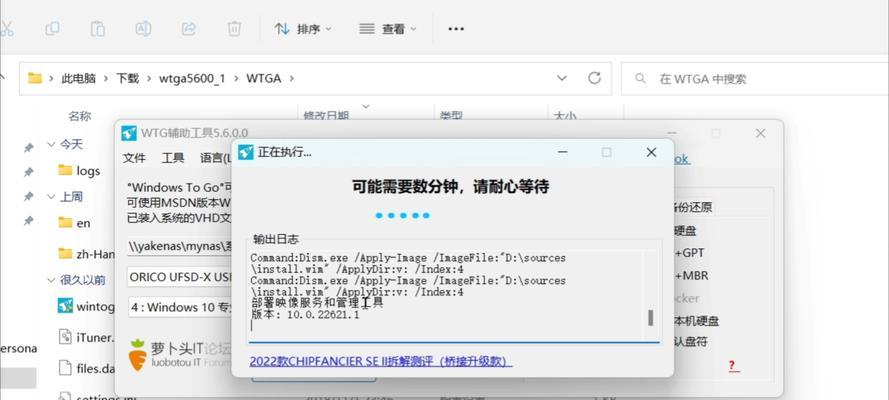Open the 文件 menu in WTG辅助工具
Image resolution: width=889 pixels, height=400 pixels.
click(x=134, y=159)
